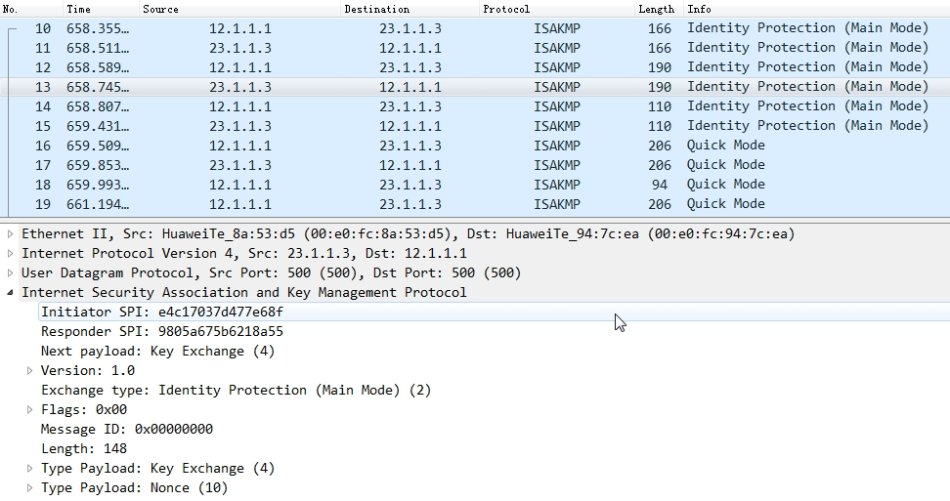
Task: Expand the Ethernet II tree node
Action: (x=11, y=234)
